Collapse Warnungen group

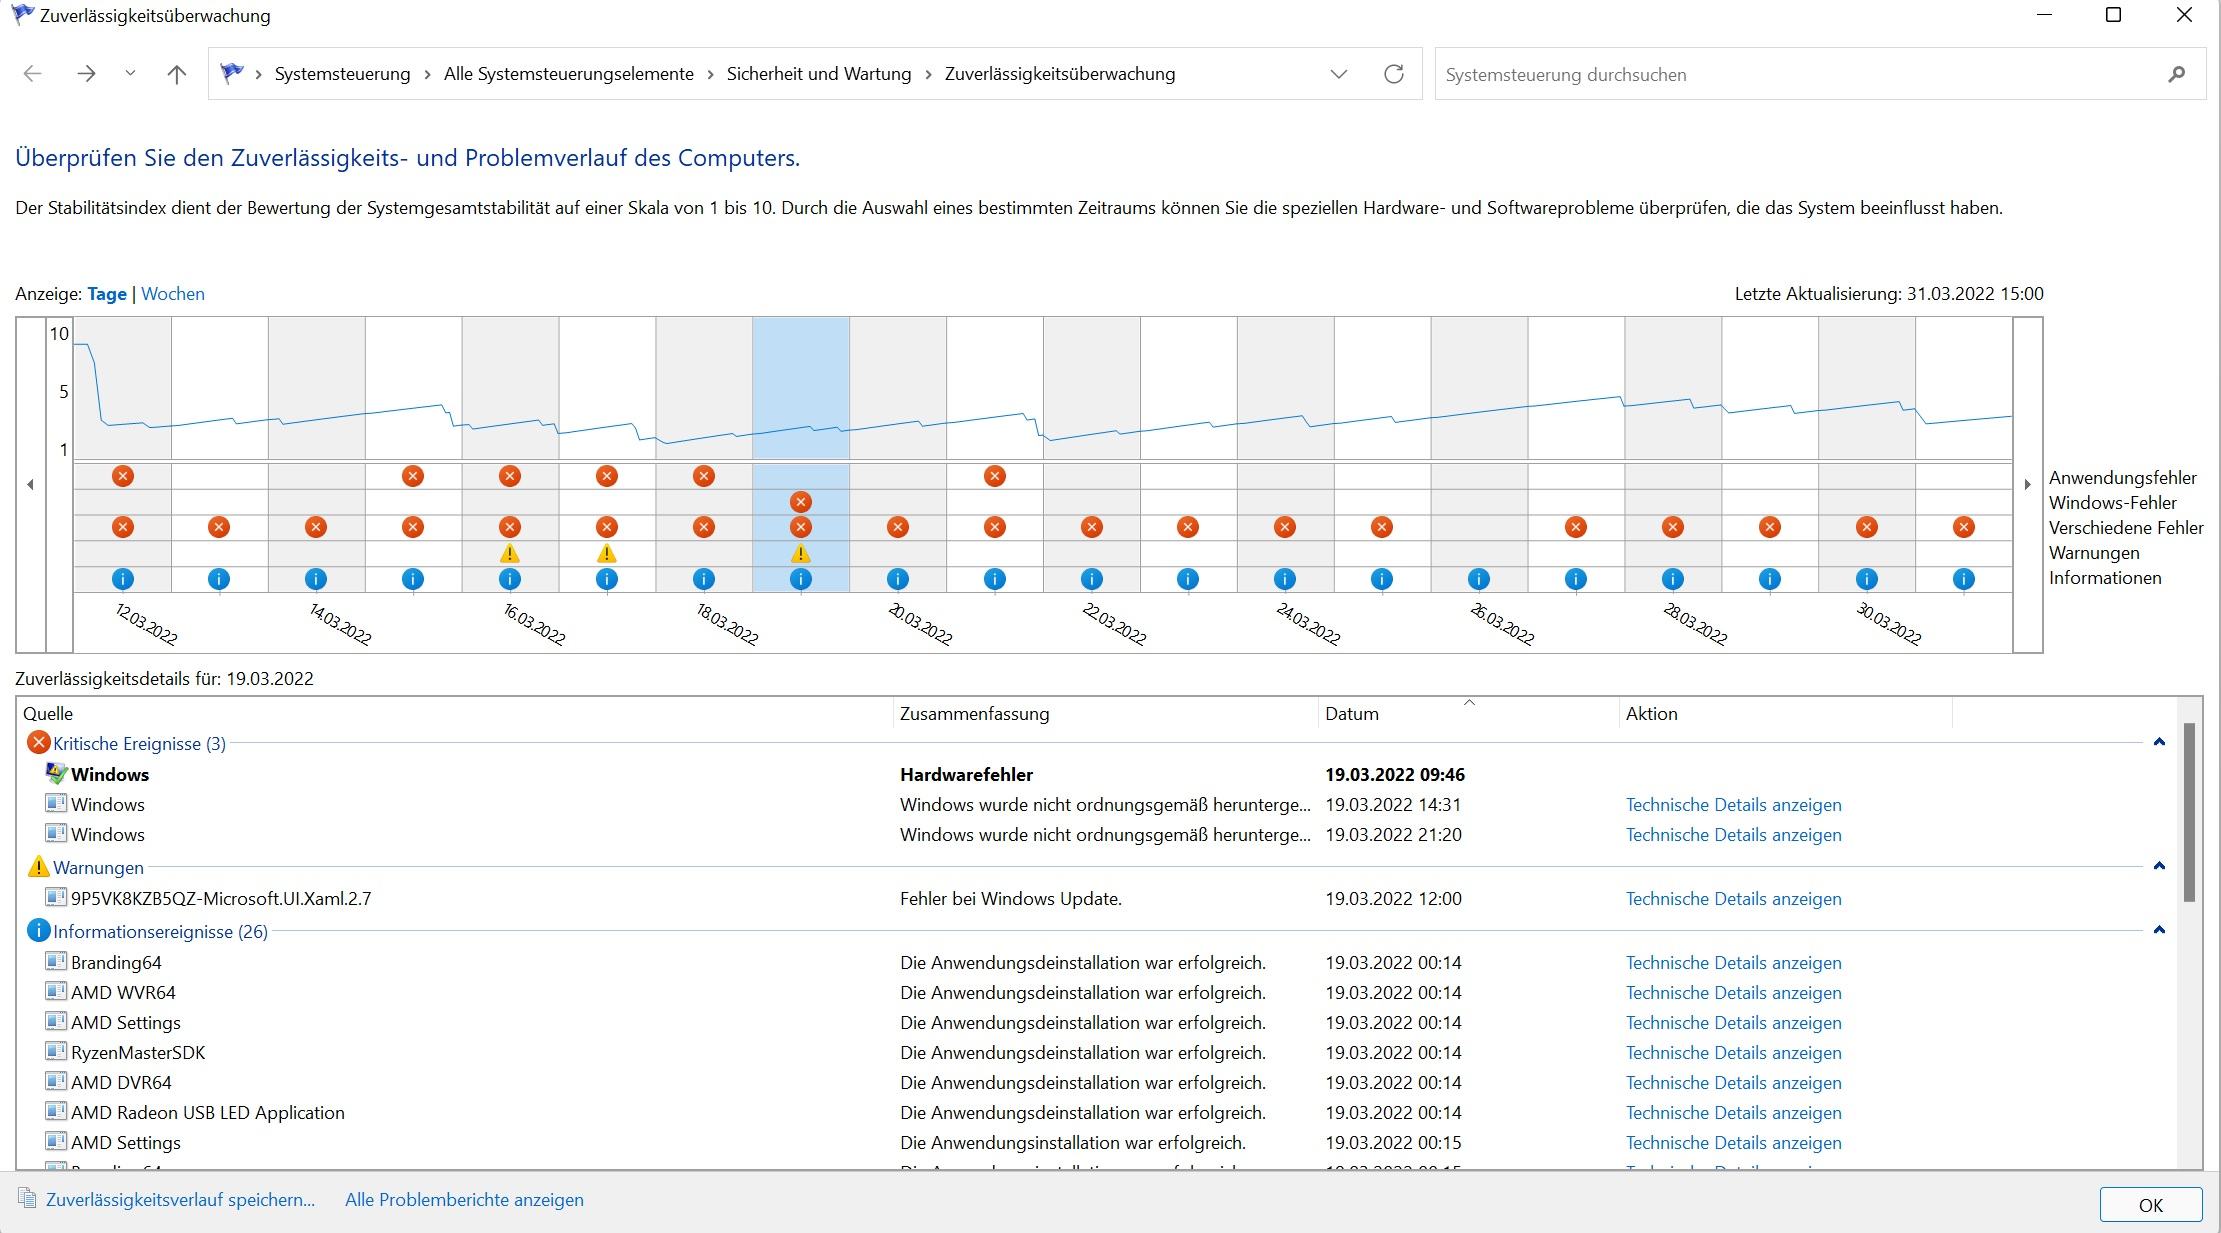(2158, 866)
